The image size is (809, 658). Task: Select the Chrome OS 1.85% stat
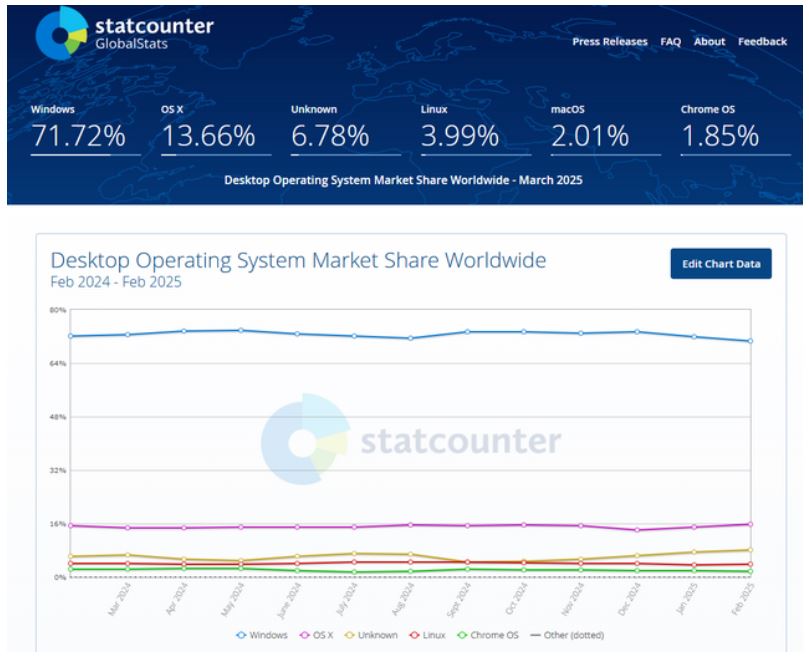pos(719,137)
